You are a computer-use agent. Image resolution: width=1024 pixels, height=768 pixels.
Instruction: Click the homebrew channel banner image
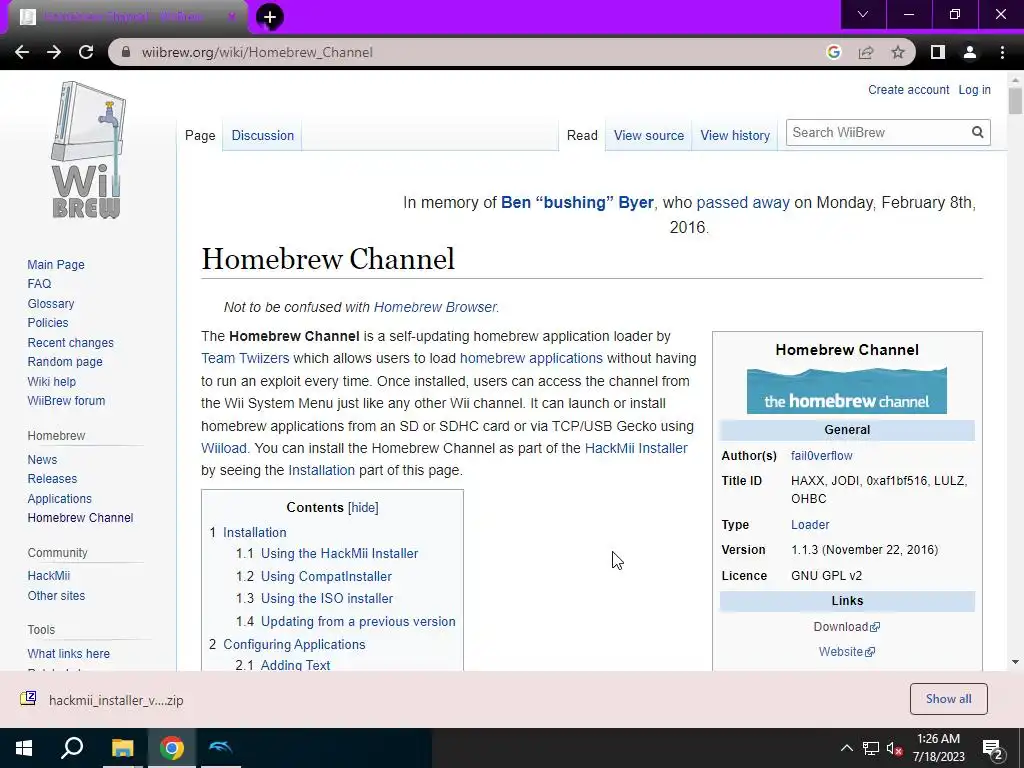847,391
